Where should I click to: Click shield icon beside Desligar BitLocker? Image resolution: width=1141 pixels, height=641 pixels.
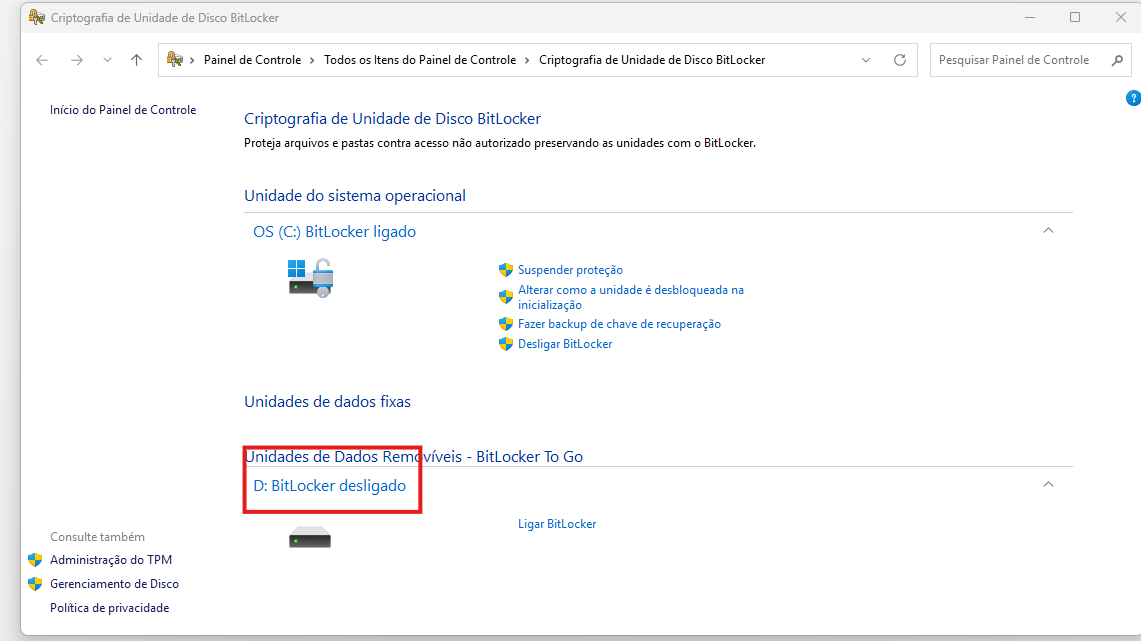[506, 343]
